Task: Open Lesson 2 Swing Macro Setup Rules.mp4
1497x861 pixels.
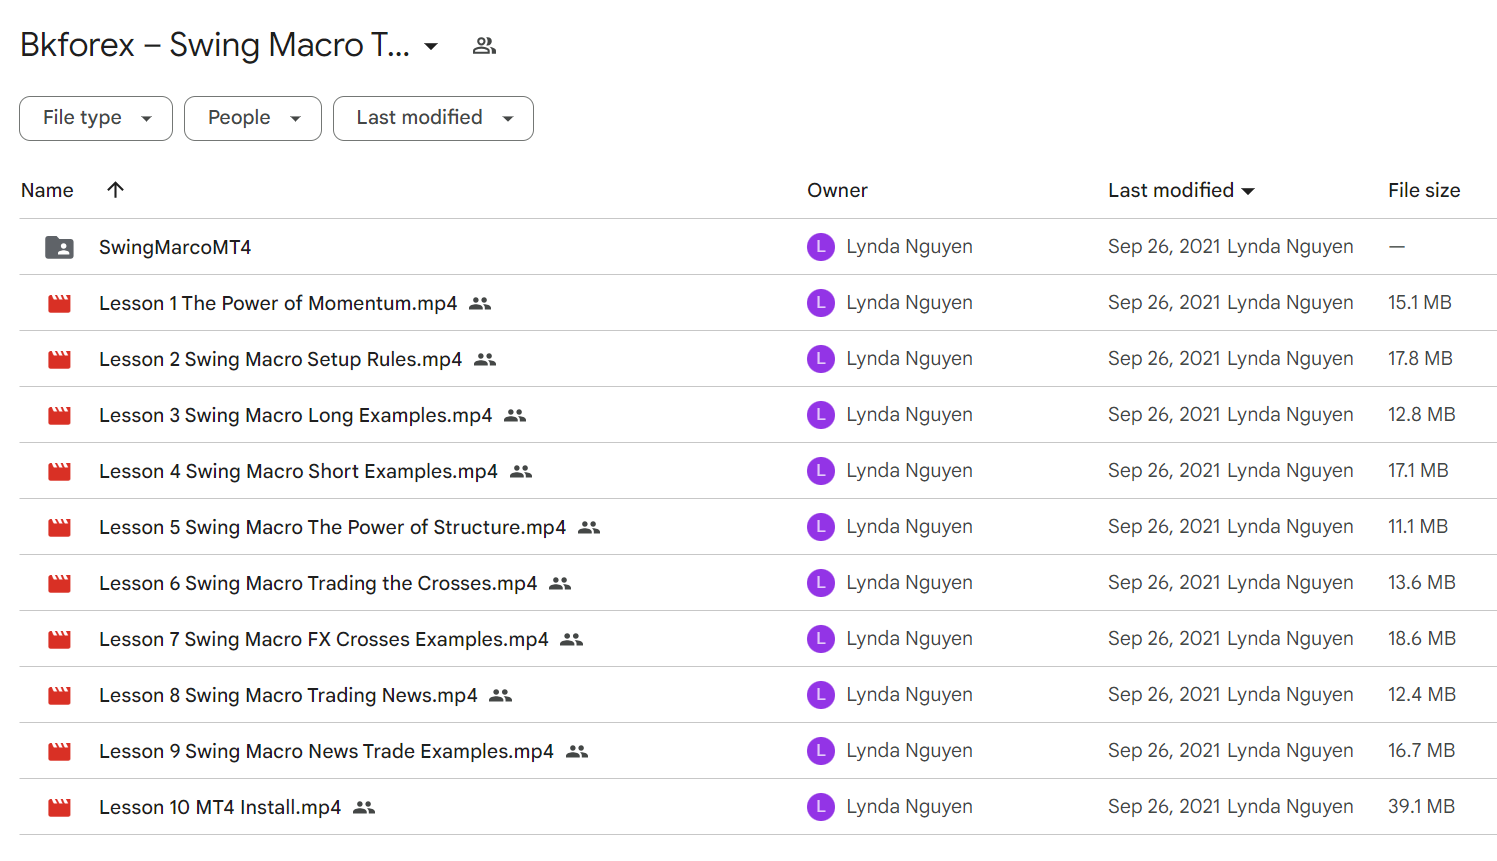Action: 280,359
